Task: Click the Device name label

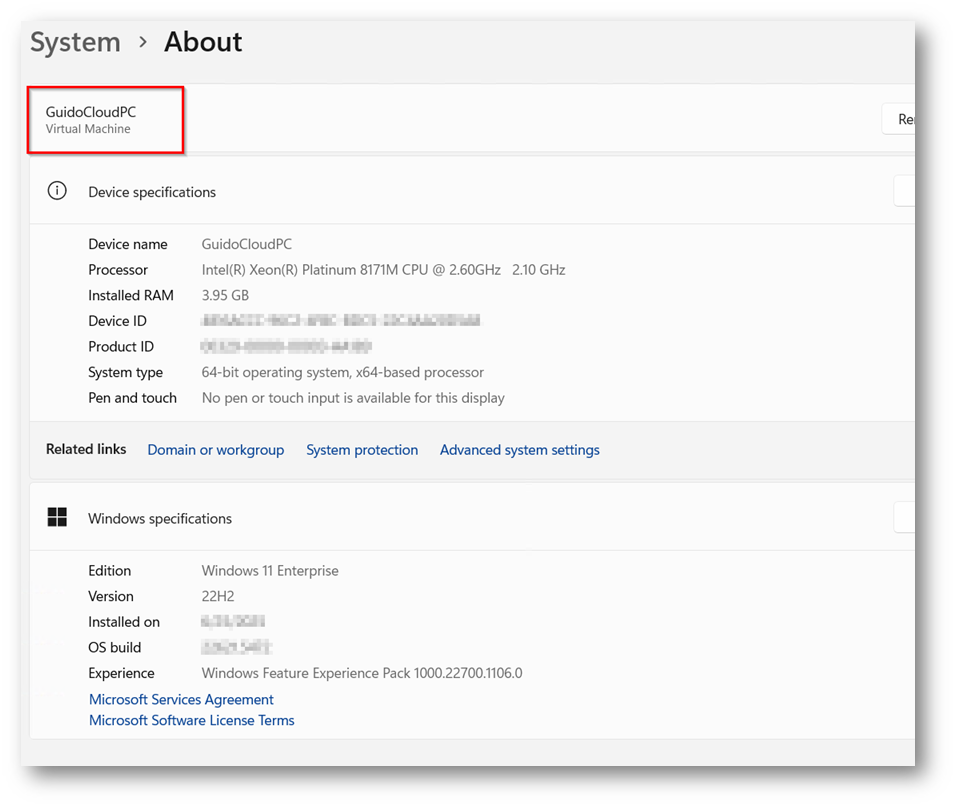Action: point(128,244)
